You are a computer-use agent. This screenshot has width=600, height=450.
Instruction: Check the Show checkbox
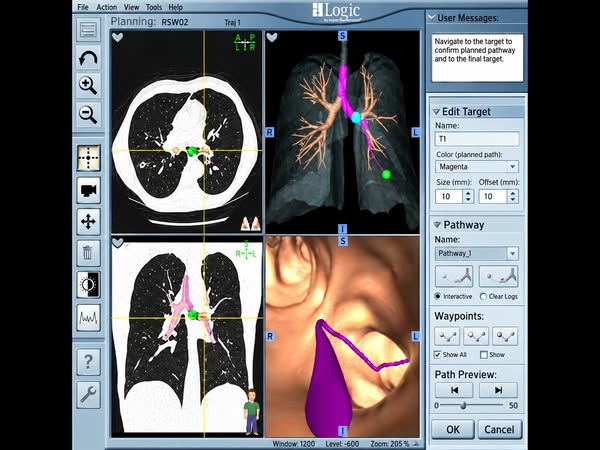(x=484, y=355)
